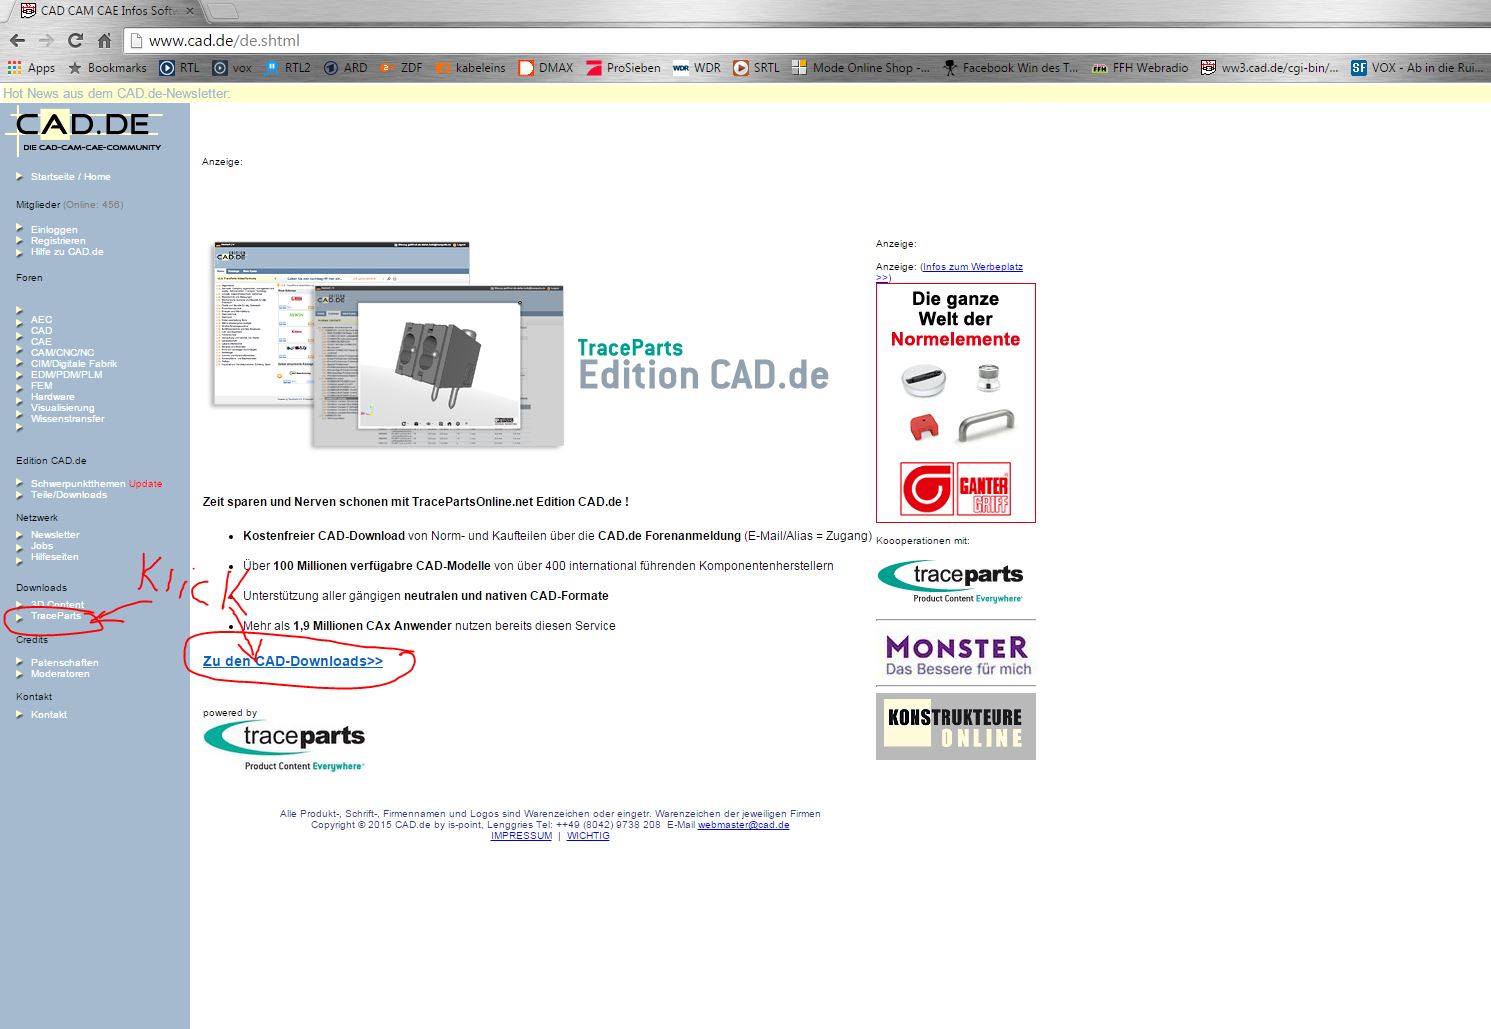Image resolution: width=1491 pixels, height=1029 pixels.
Task: Open the Moderatoren link
Action: [60, 674]
